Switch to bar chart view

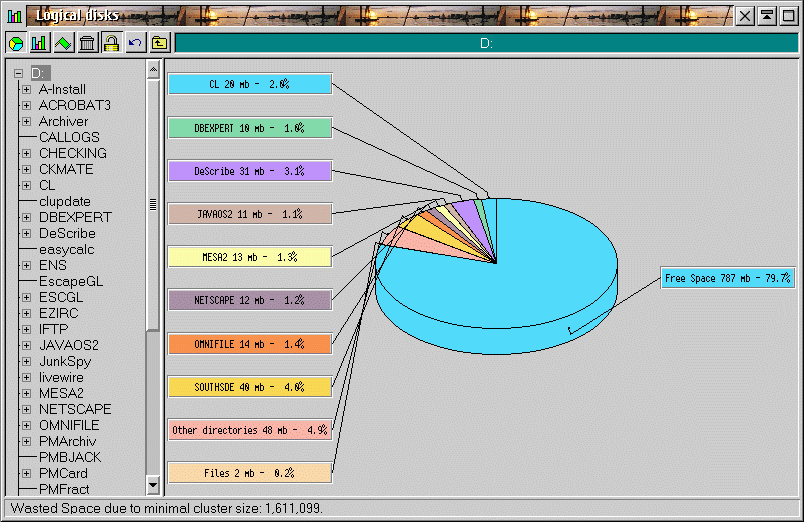39,43
